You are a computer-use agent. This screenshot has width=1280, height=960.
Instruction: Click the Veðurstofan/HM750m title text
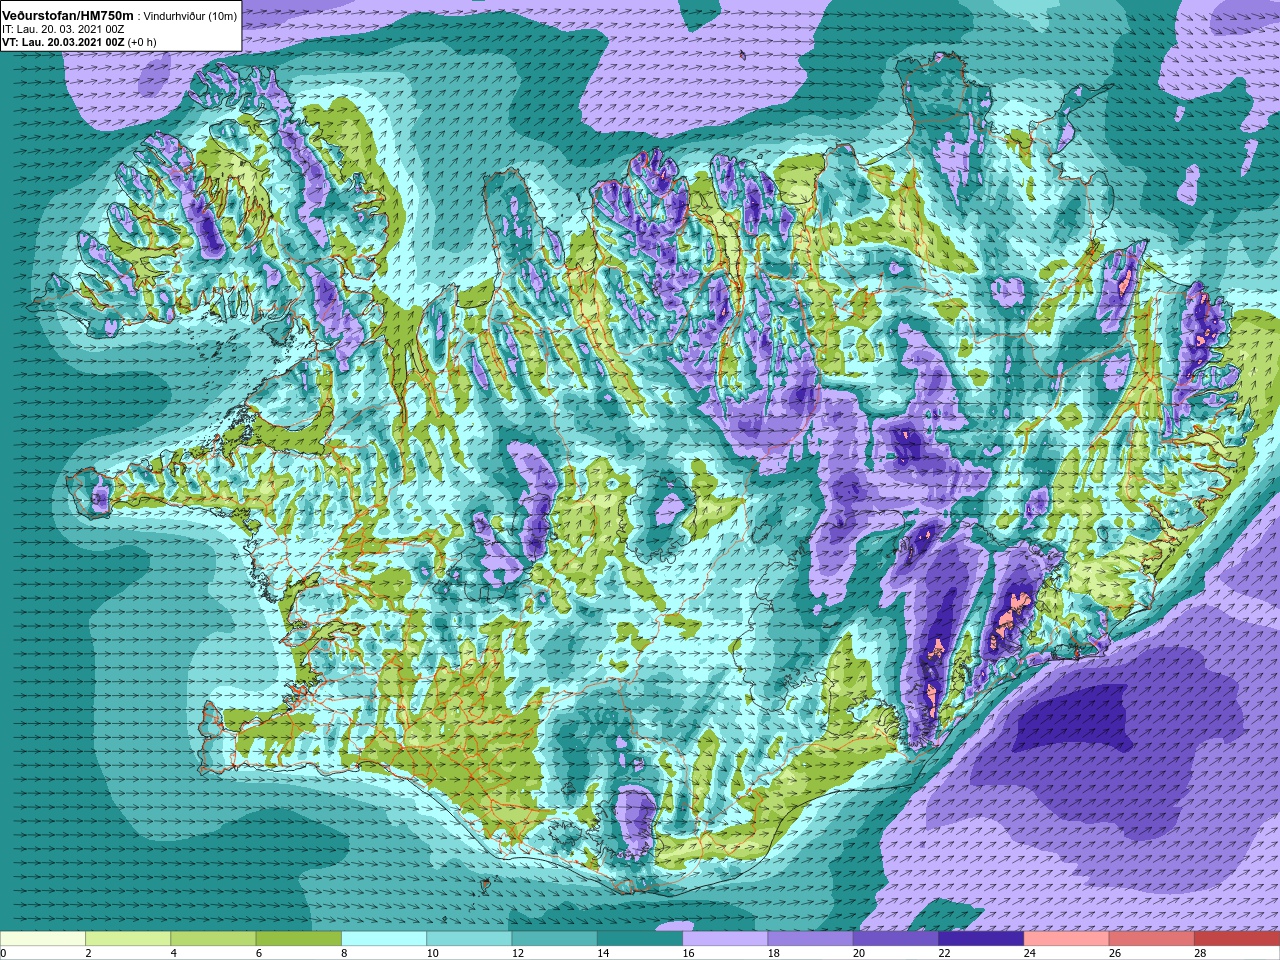point(67,16)
